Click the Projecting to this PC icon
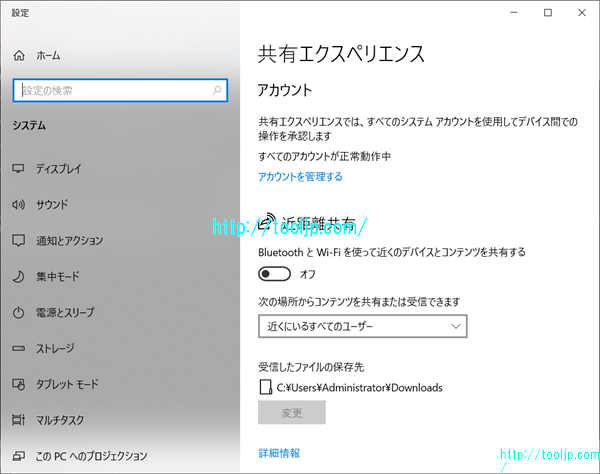The height and width of the screenshot is (474, 600). coord(18,456)
